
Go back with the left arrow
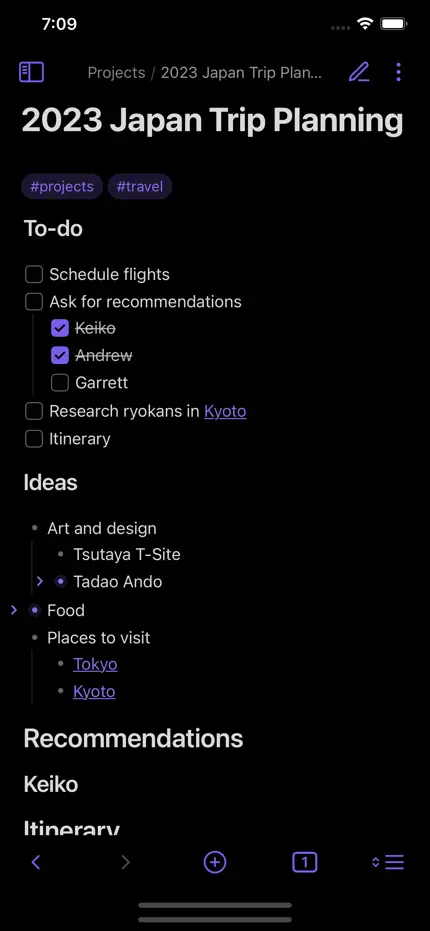coord(36,862)
